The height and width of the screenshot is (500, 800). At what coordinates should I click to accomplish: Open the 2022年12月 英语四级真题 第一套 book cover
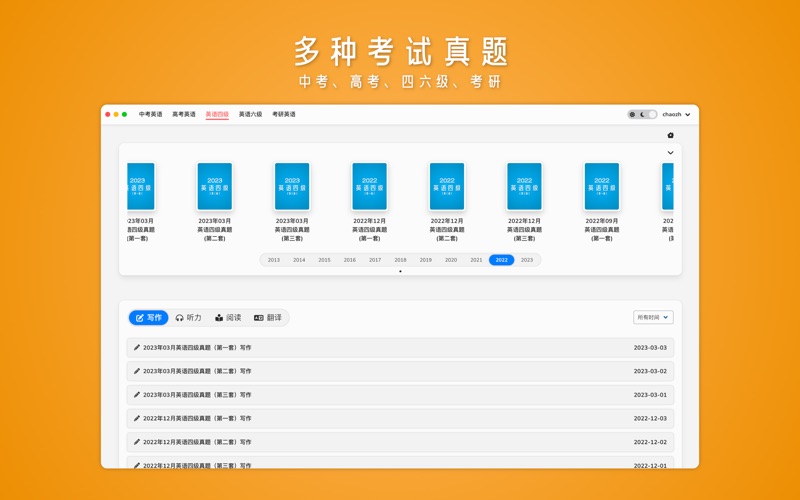tap(369, 187)
